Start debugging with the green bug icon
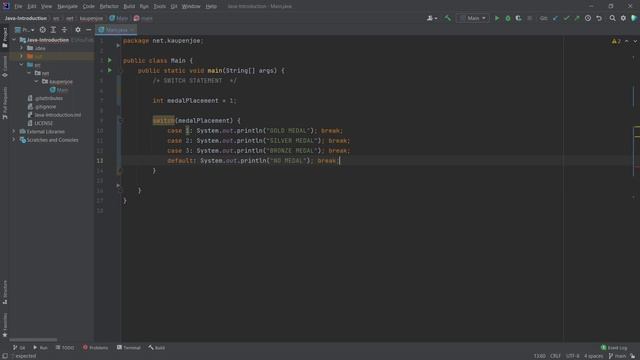Viewport: 640px width, 360px height. [x=508, y=18]
